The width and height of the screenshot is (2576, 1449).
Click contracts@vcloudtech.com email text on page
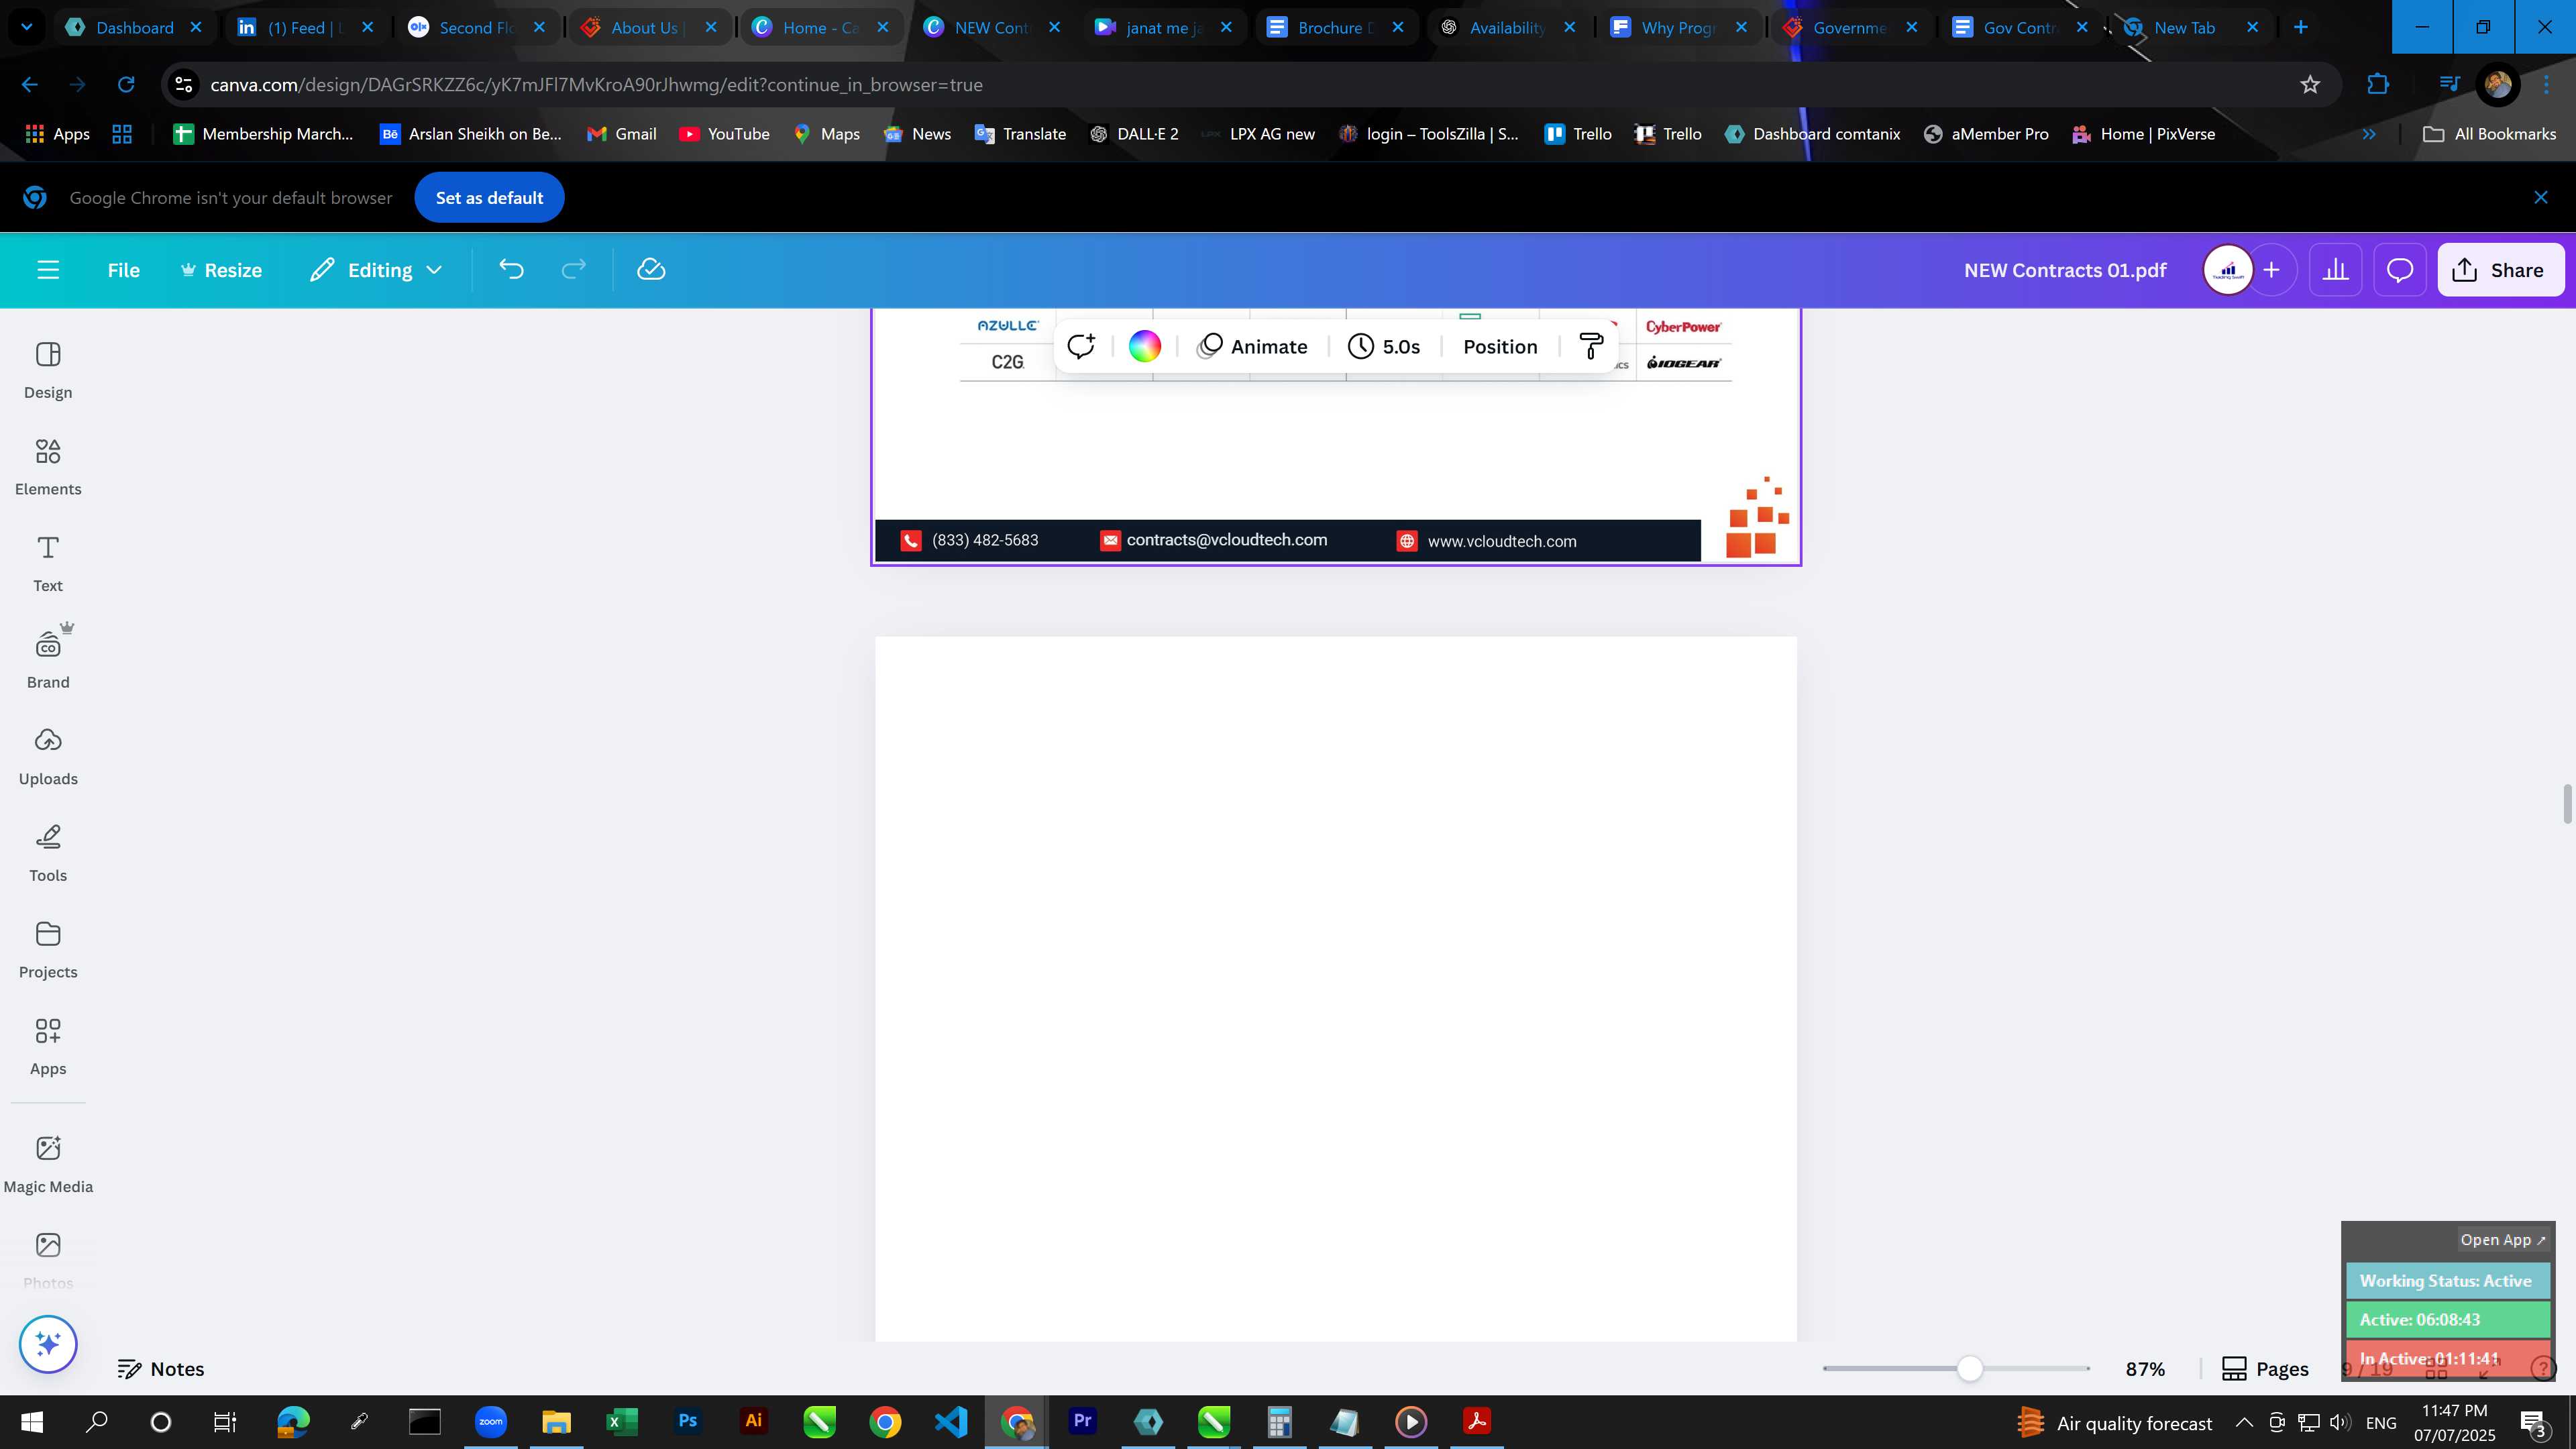1227,540
